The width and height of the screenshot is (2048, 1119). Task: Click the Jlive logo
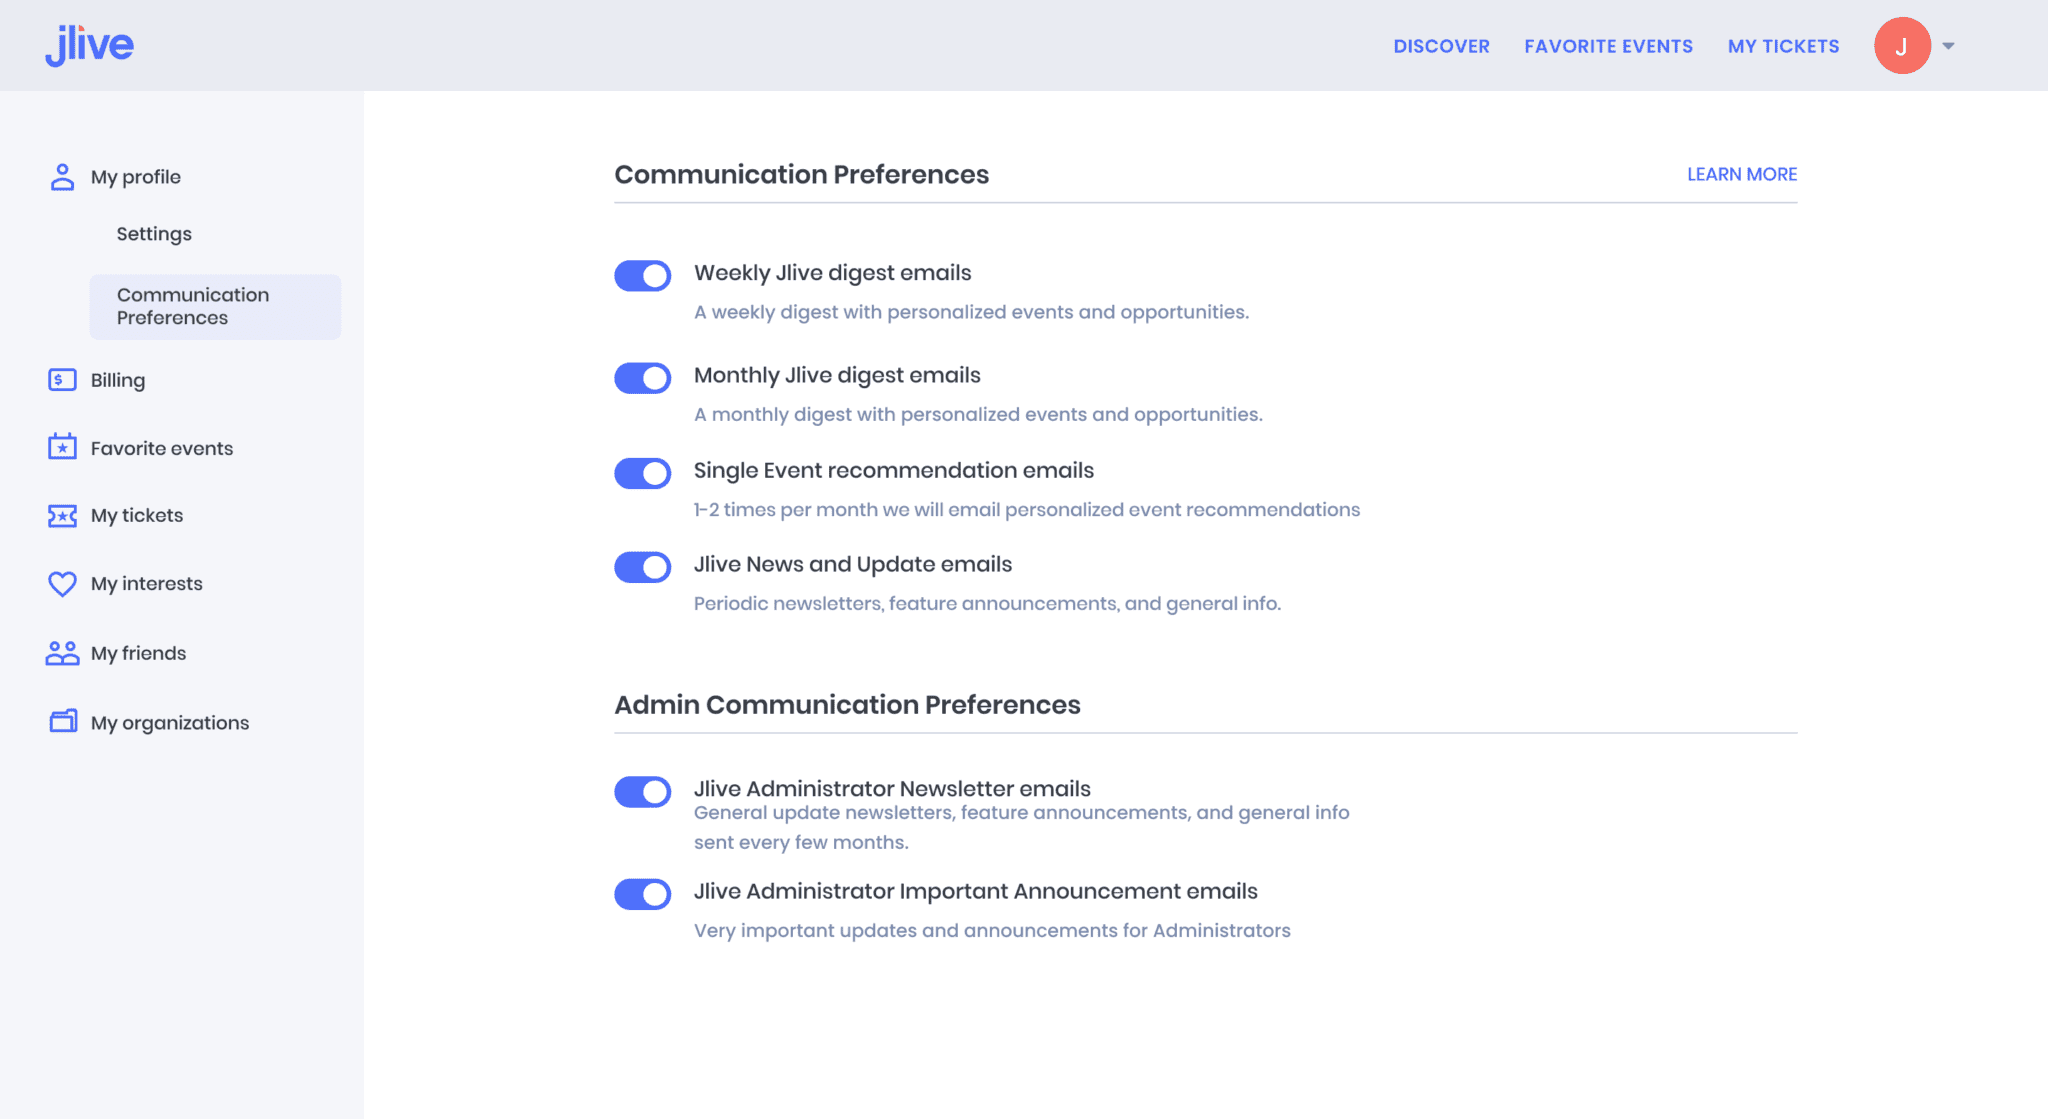pos(89,45)
